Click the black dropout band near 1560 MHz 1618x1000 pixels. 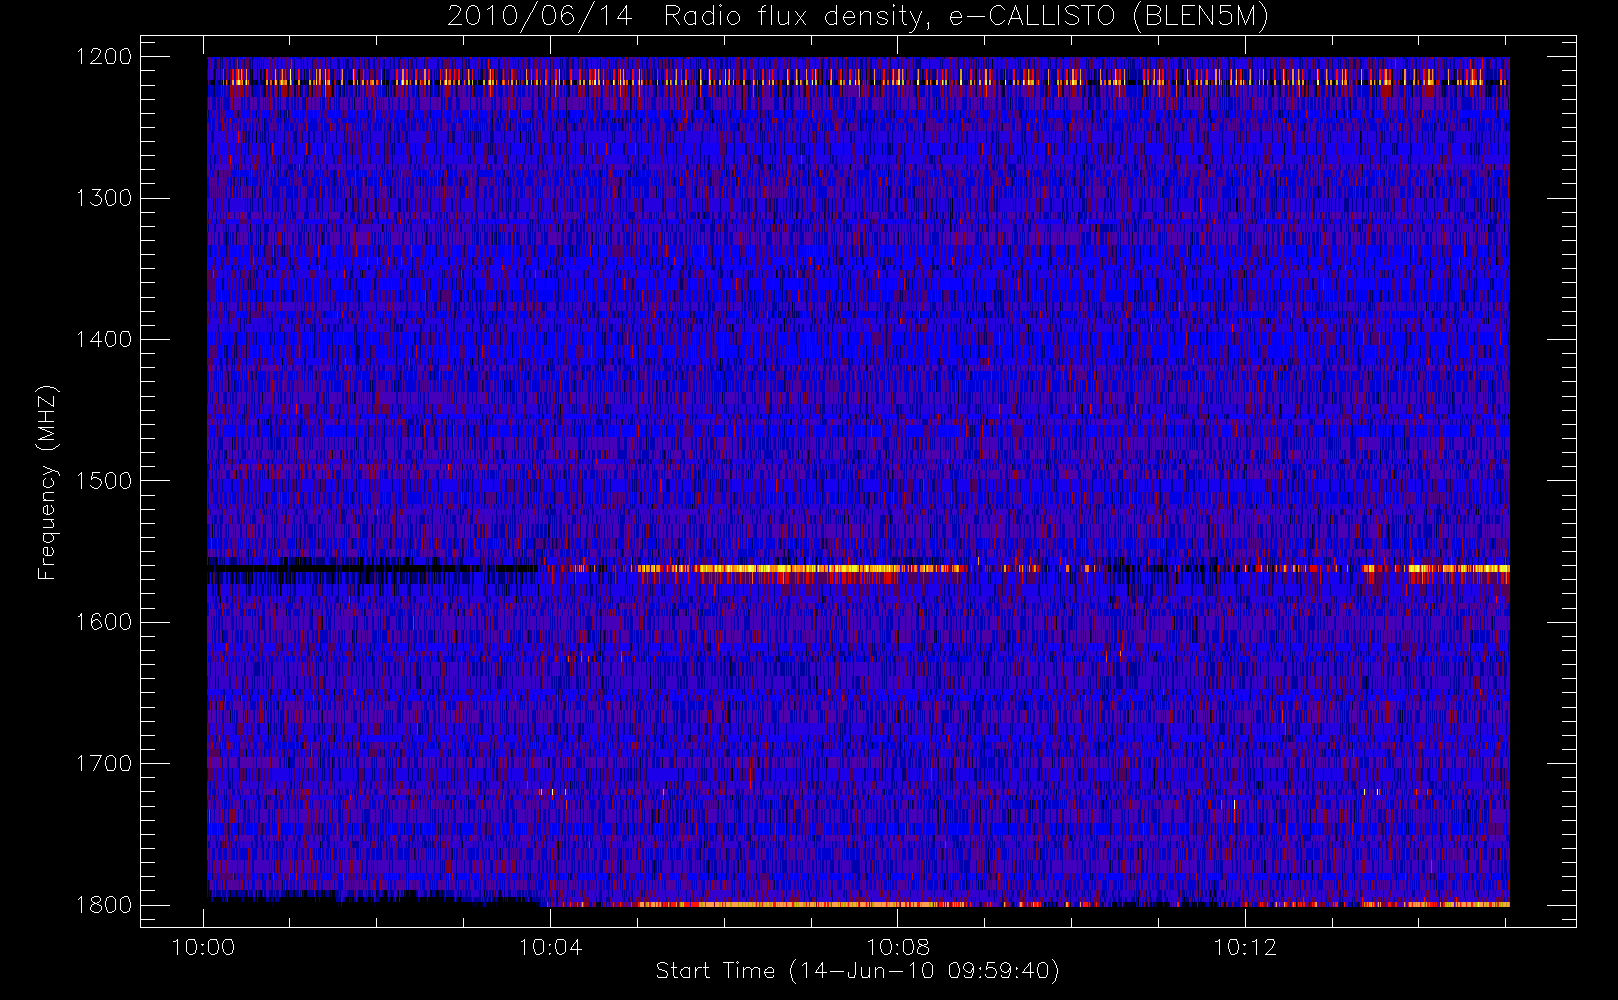pos(372,569)
